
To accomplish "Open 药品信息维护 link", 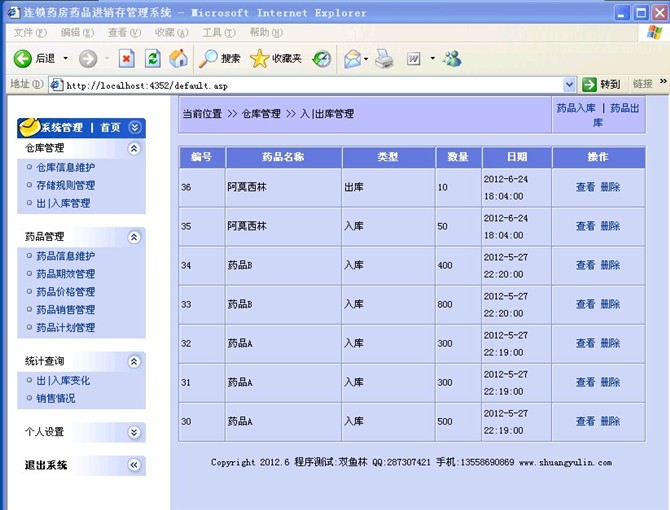I will click(x=65, y=256).
